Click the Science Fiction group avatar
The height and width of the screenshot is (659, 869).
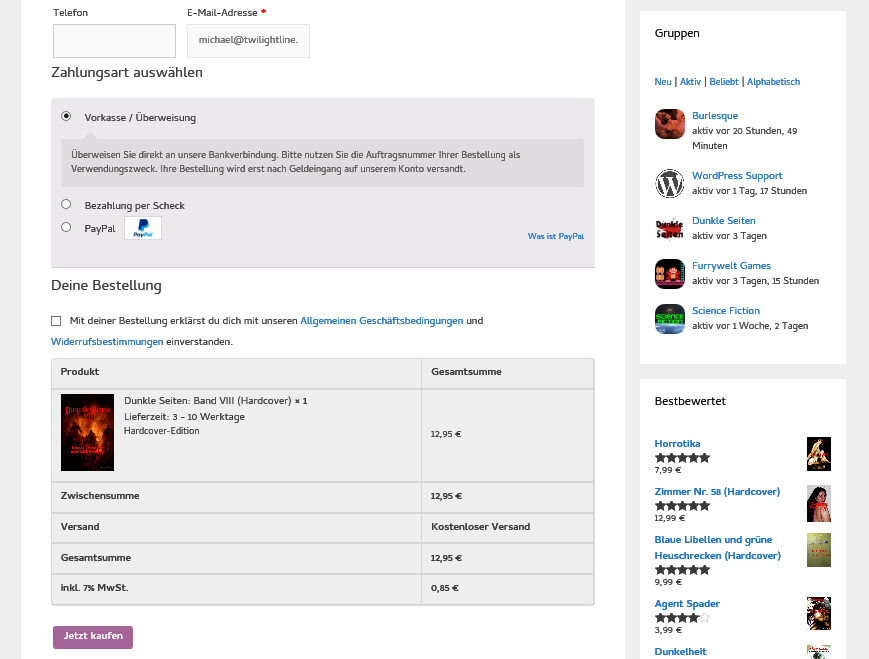pos(669,319)
